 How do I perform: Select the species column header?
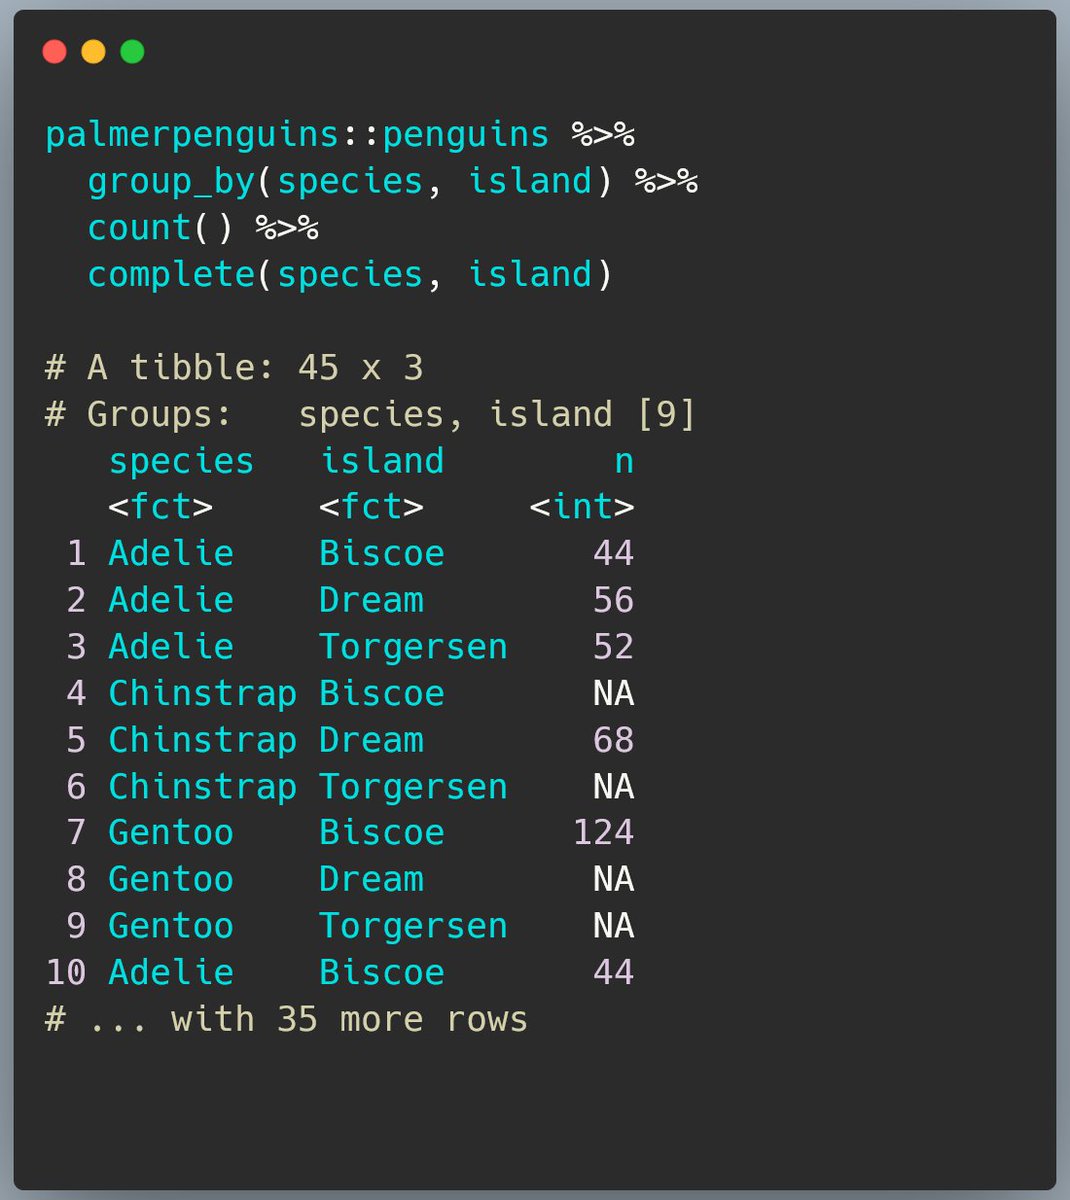[181, 461]
